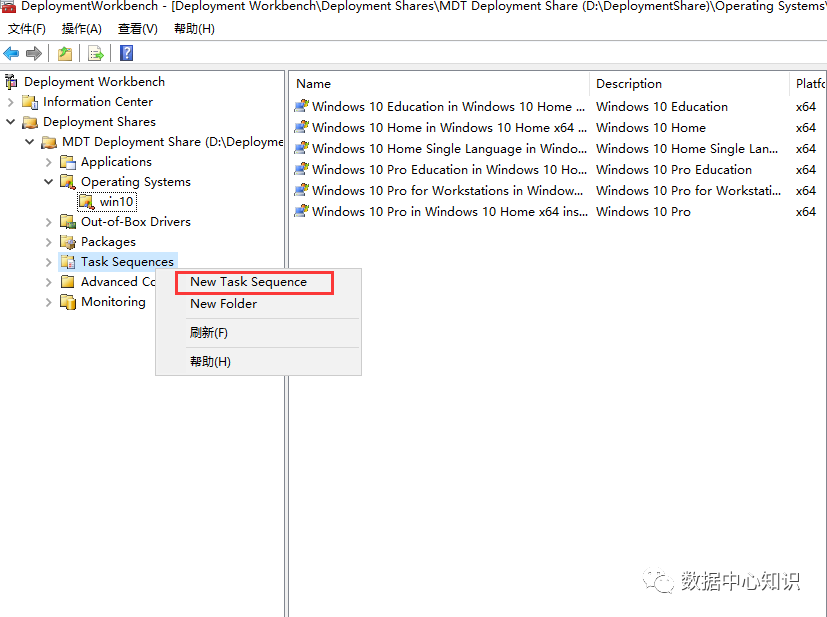Screen dimensions: 827x617
Task: Click the Platform column header
Action: [x=809, y=84]
